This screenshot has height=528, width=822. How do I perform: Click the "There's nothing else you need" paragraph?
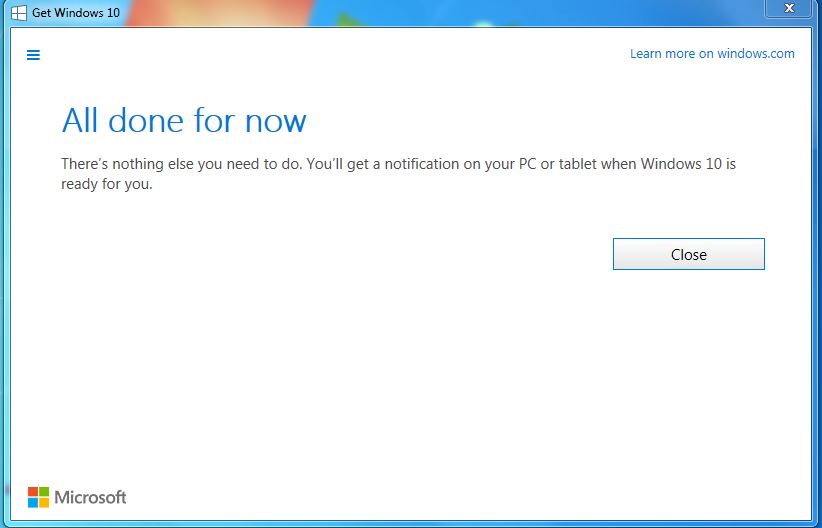pyautogui.click(x=398, y=174)
